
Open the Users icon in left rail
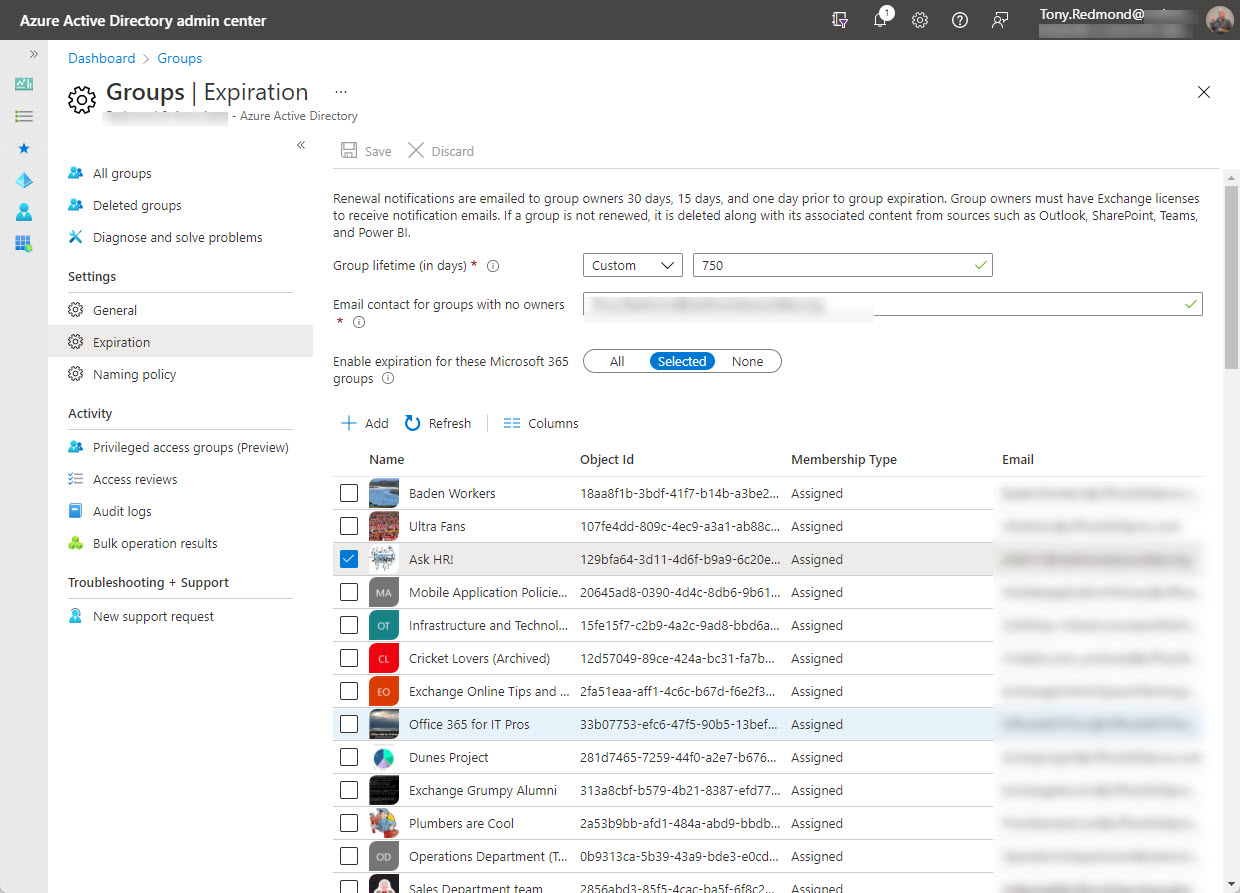(24, 212)
